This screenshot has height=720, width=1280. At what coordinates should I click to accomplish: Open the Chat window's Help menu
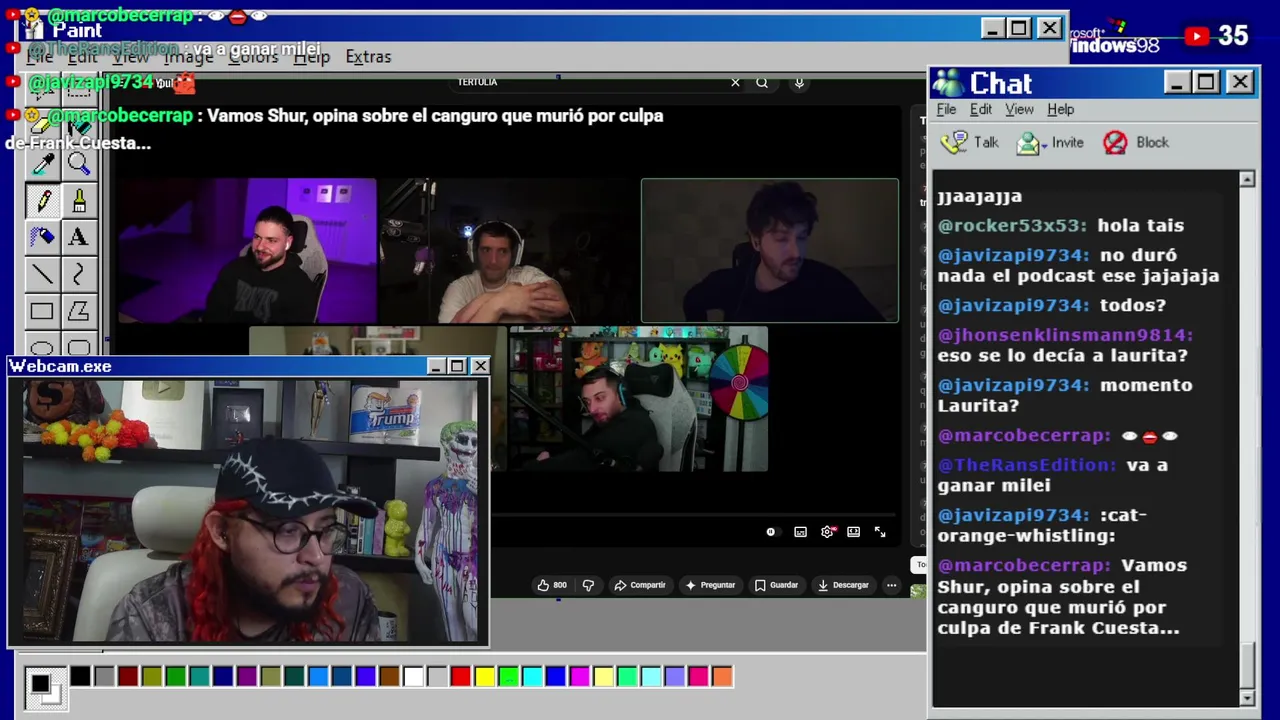1060,109
